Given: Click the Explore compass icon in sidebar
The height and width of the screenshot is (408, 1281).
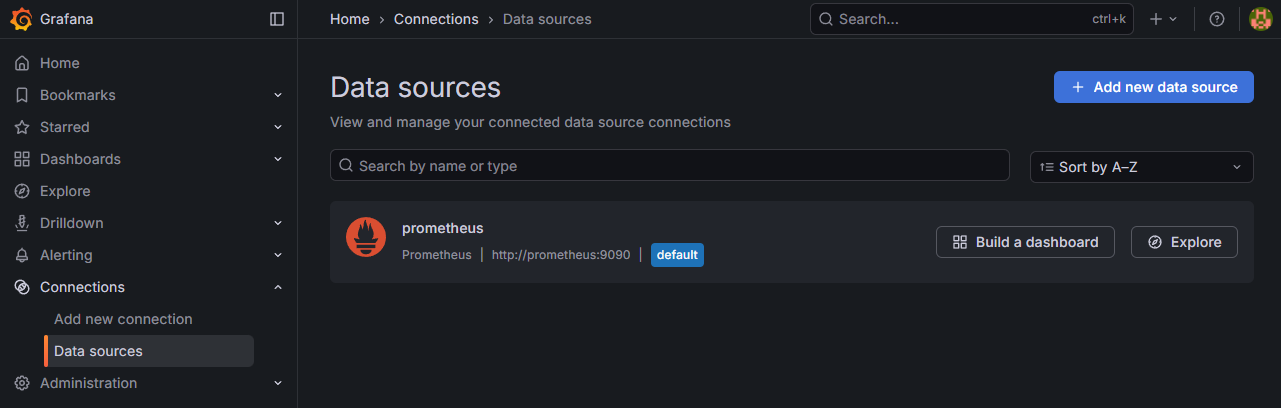Looking at the screenshot, I should point(21,191).
